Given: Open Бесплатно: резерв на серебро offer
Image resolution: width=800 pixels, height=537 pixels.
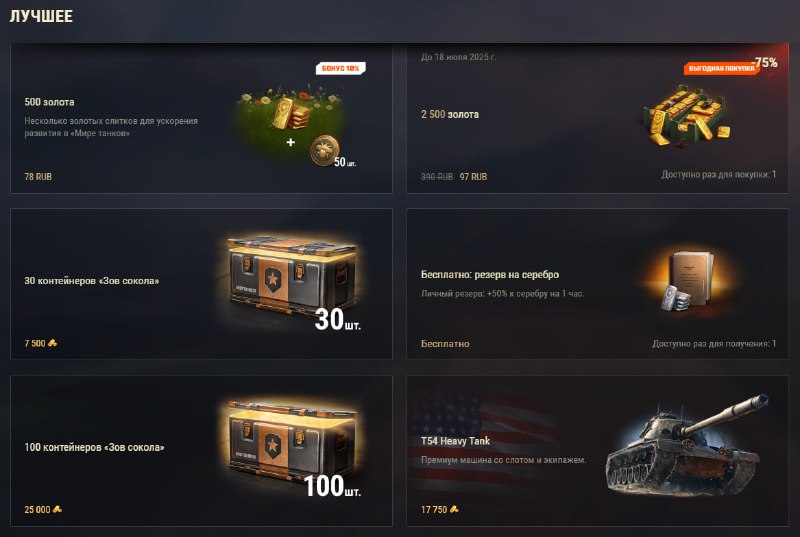Looking at the screenshot, I should point(490,274).
